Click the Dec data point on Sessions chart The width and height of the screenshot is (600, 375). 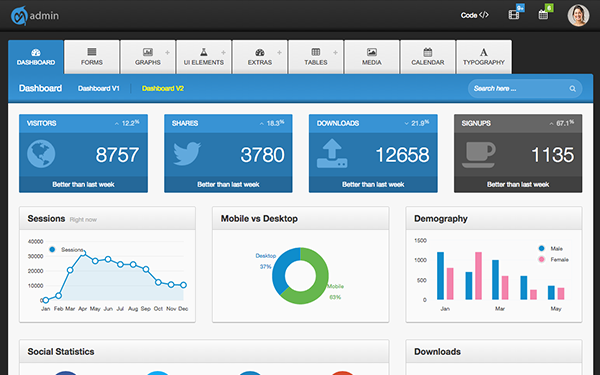pyautogui.click(x=183, y=285)
